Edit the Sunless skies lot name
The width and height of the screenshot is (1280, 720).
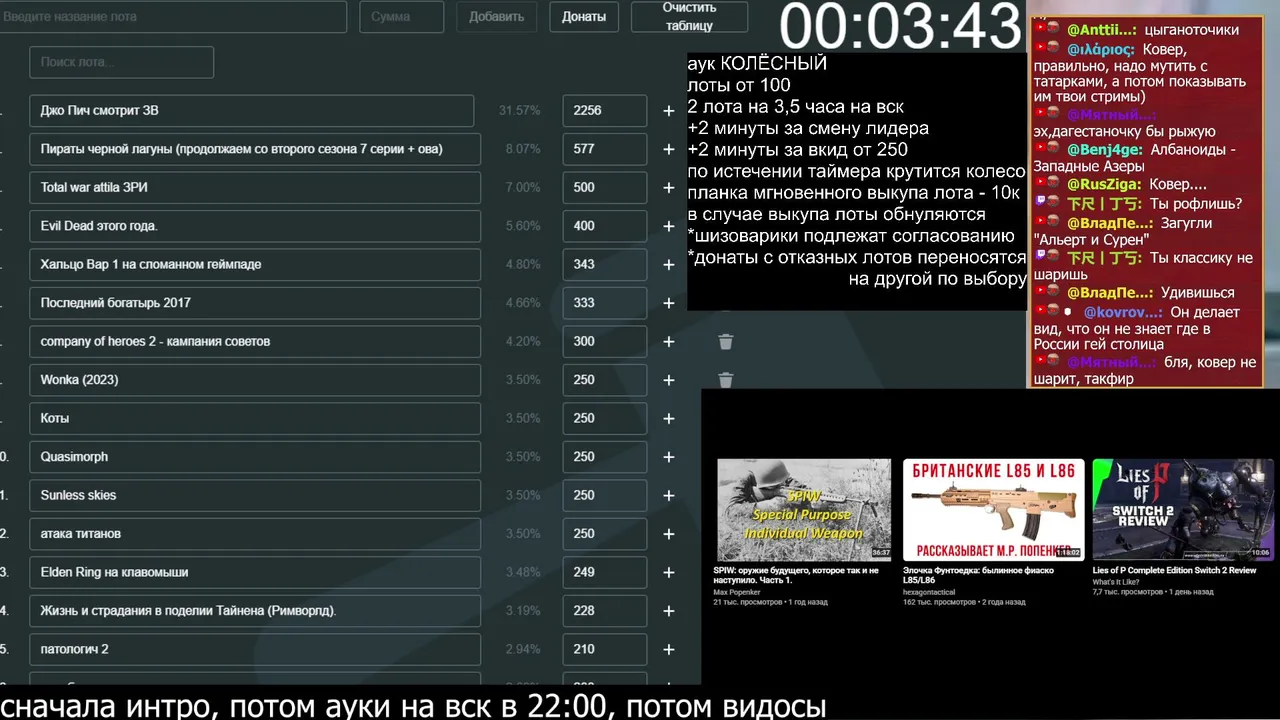254,496
